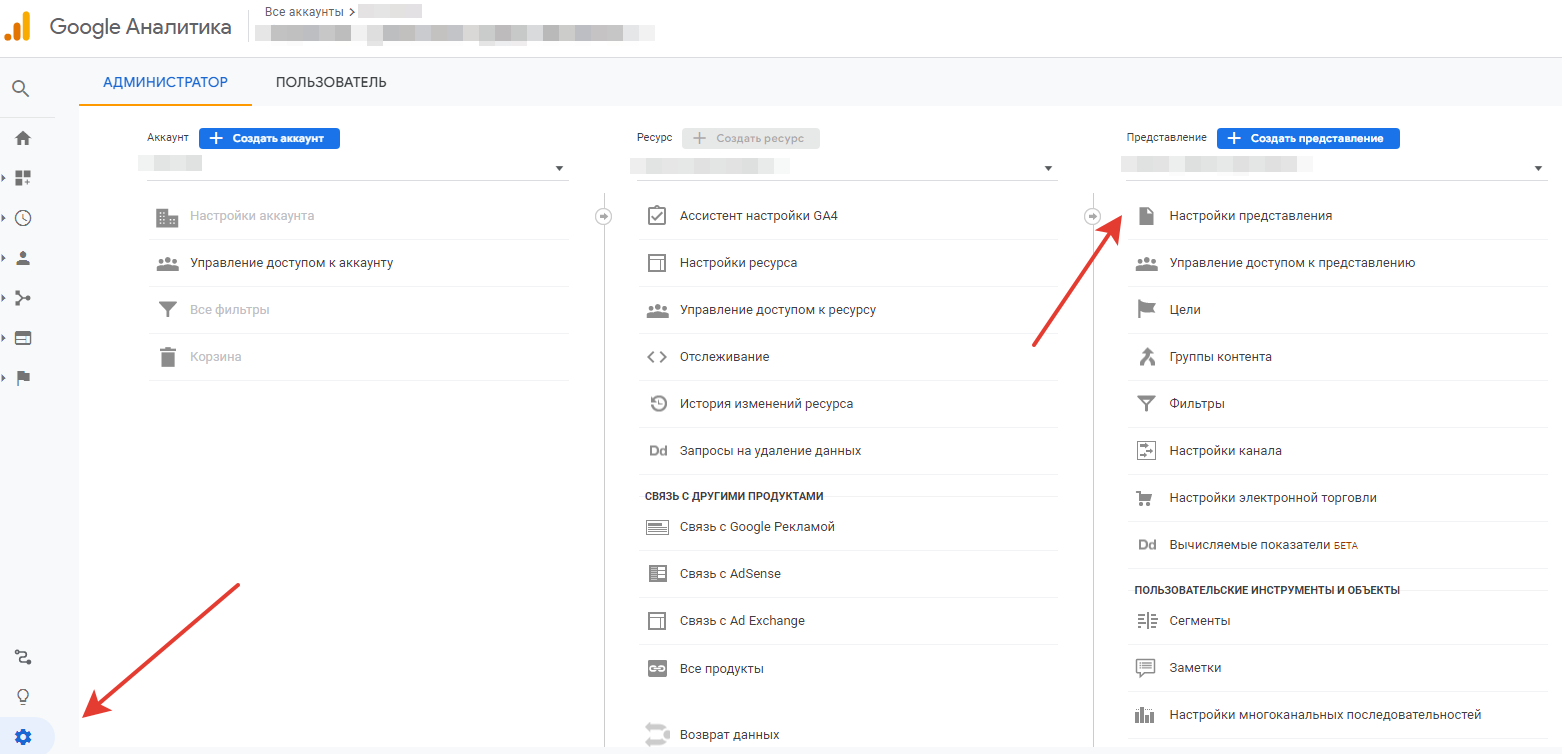Click Все аккаунты breadcrumb in header
Viewport: 1562px width, 754px height.
[x=304, y=11]
